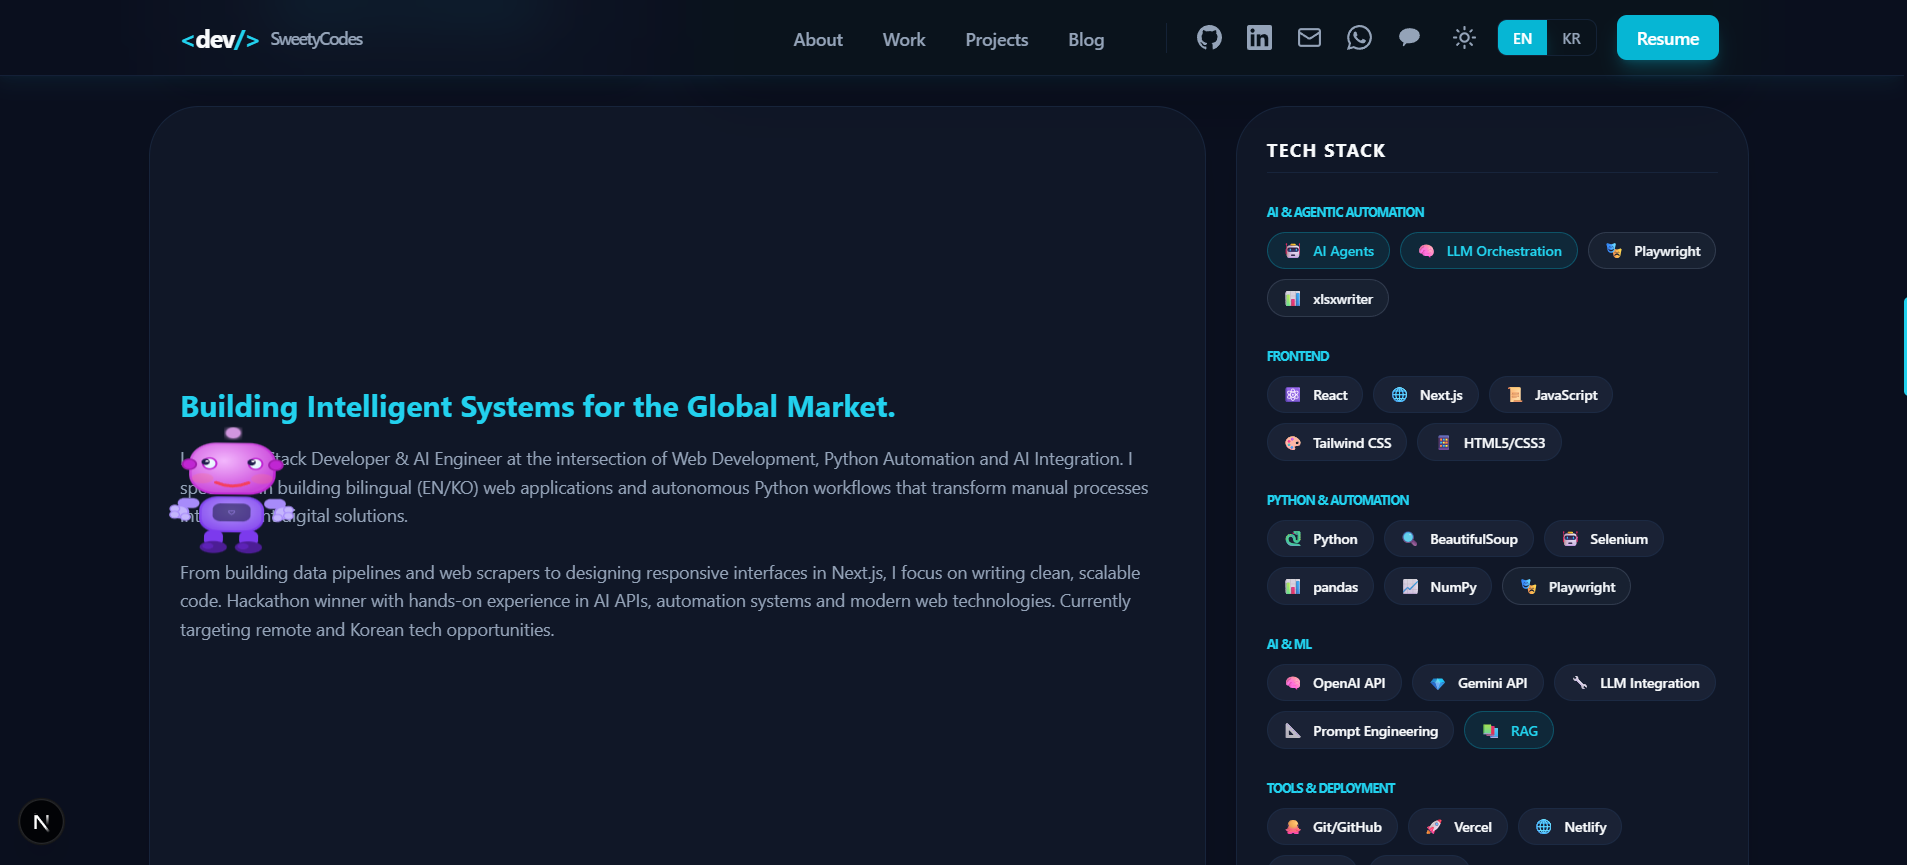This screenshot has height=865, width=1907.
Task: Click the page scrollbar thumb
Action: pos(1904,346)
